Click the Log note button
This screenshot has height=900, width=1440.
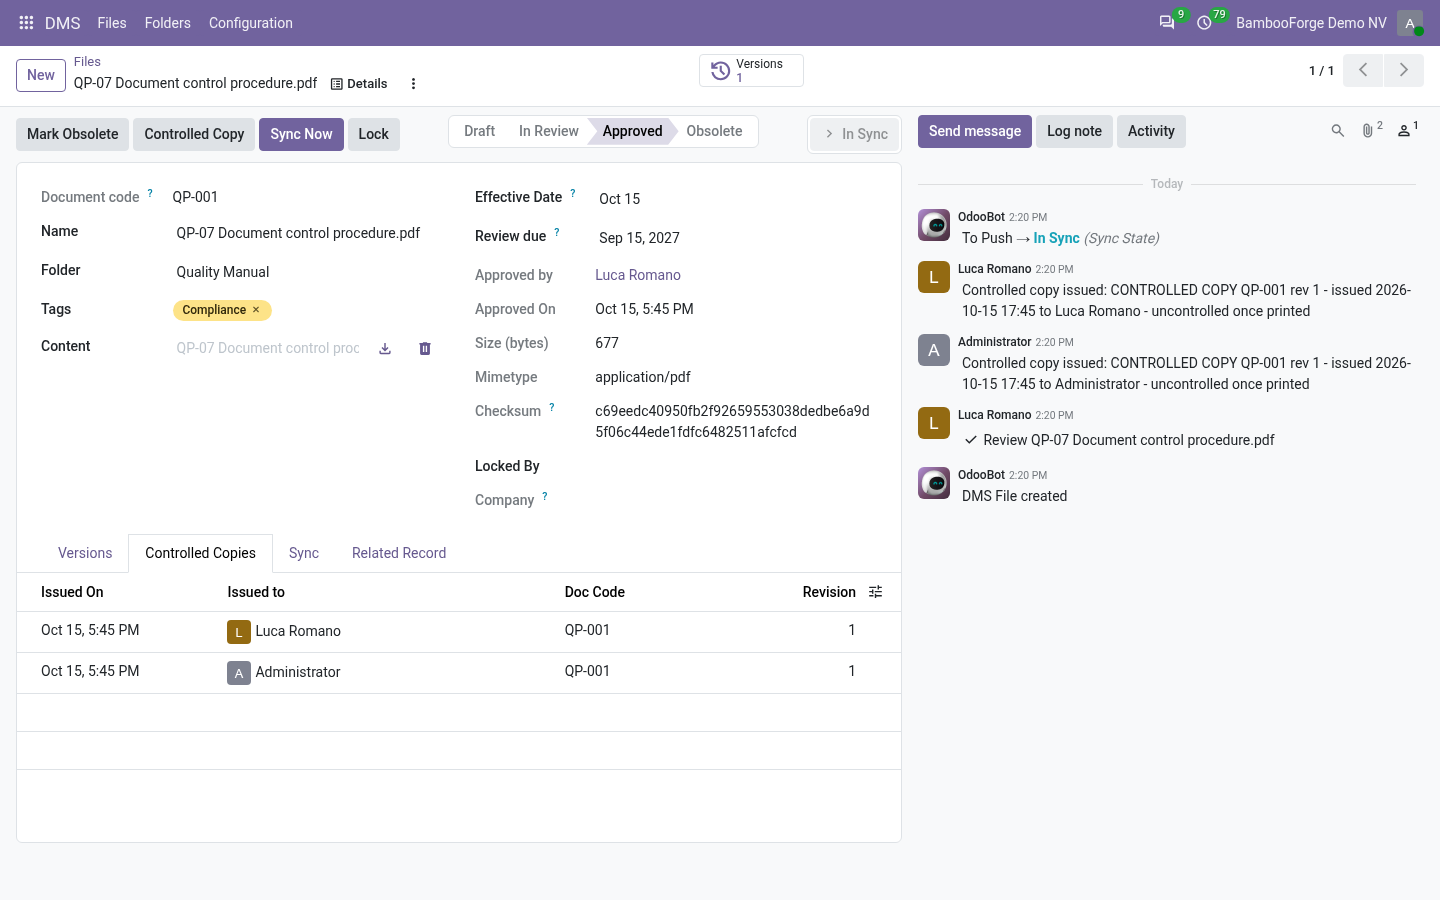(x=1074, y=131)
